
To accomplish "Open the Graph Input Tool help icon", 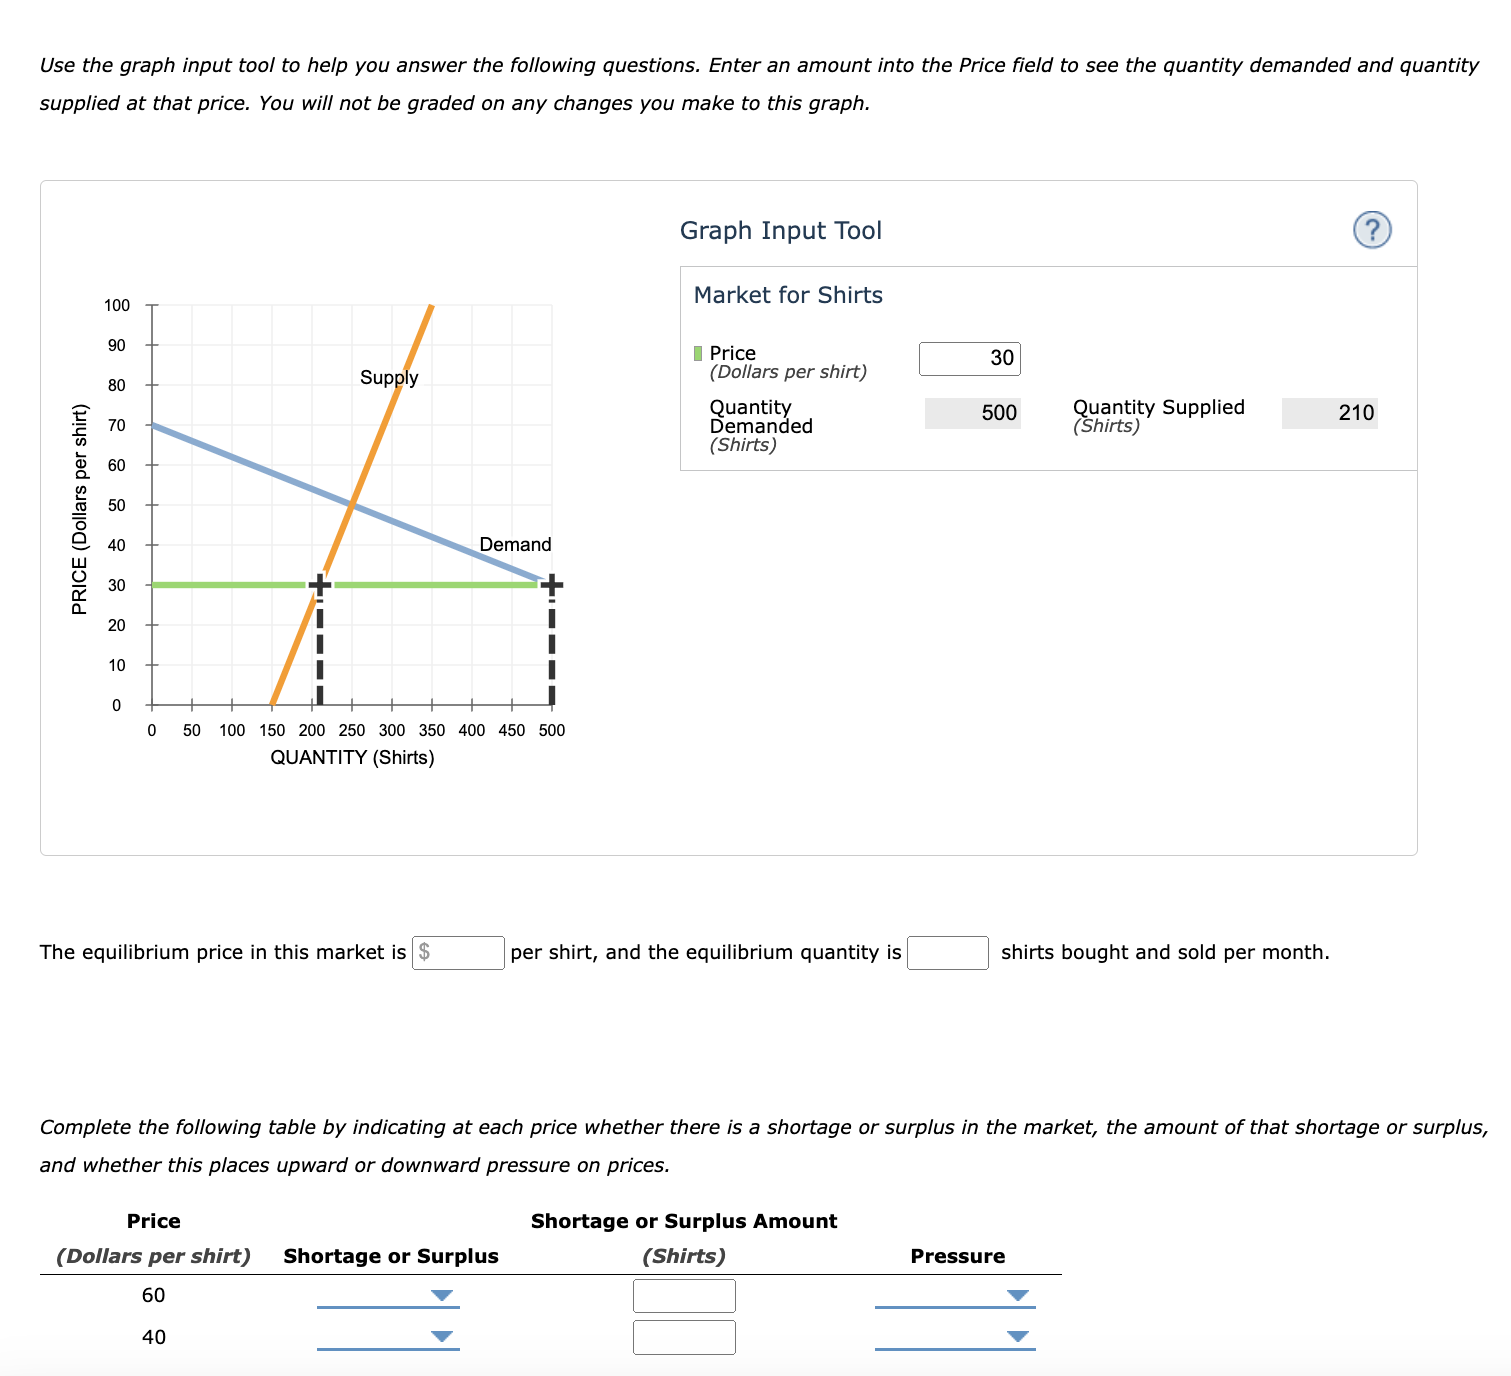I will [x=1374, y=229].
